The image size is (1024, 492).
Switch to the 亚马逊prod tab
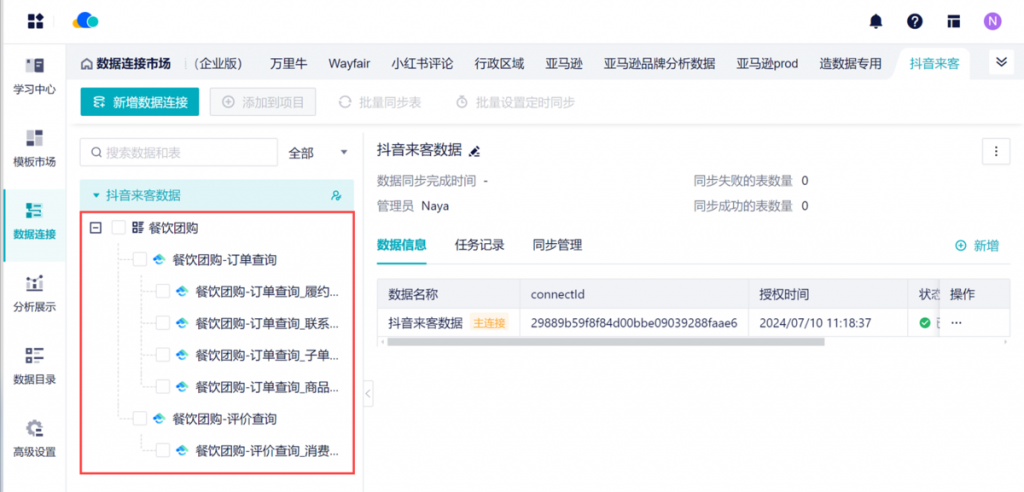768,63
